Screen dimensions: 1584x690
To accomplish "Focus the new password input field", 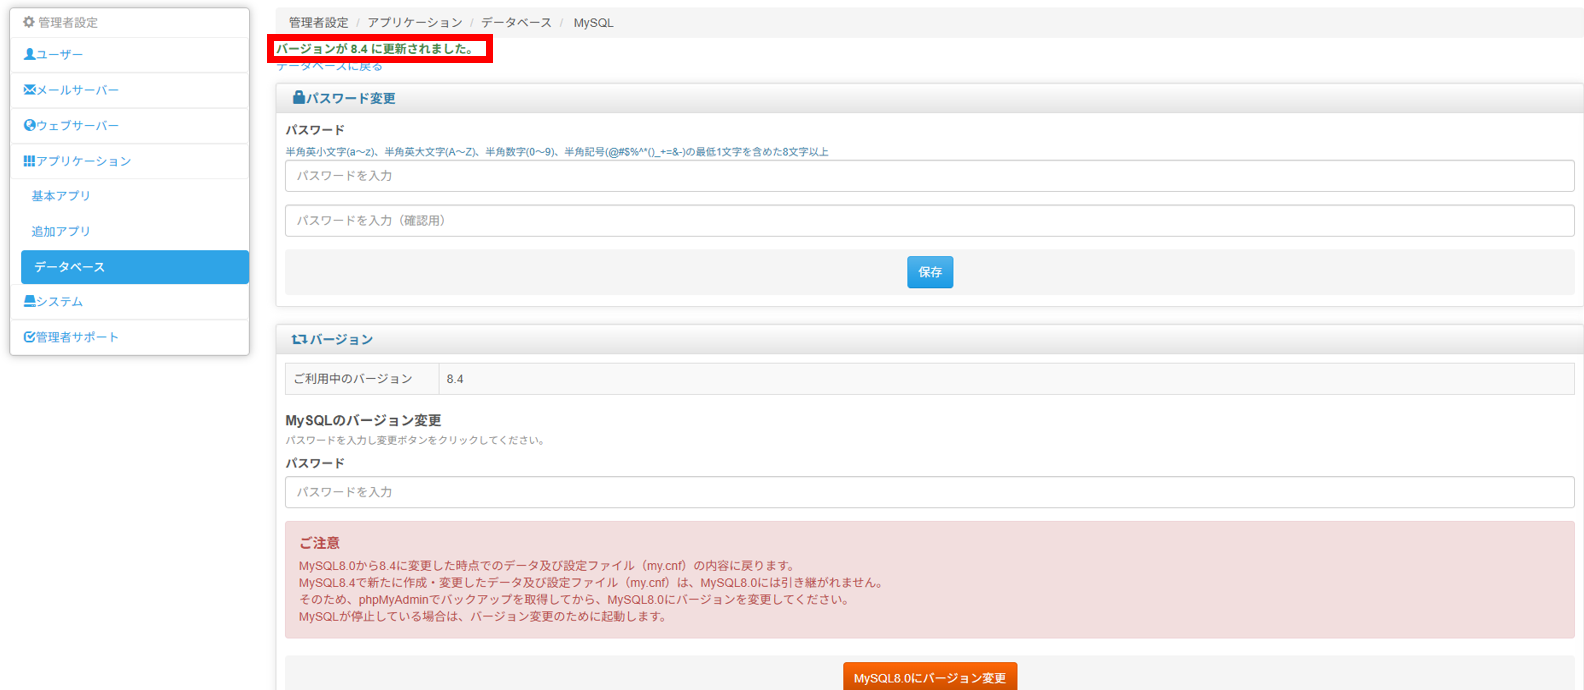I will pyautogui.click(x=929, y=176).
